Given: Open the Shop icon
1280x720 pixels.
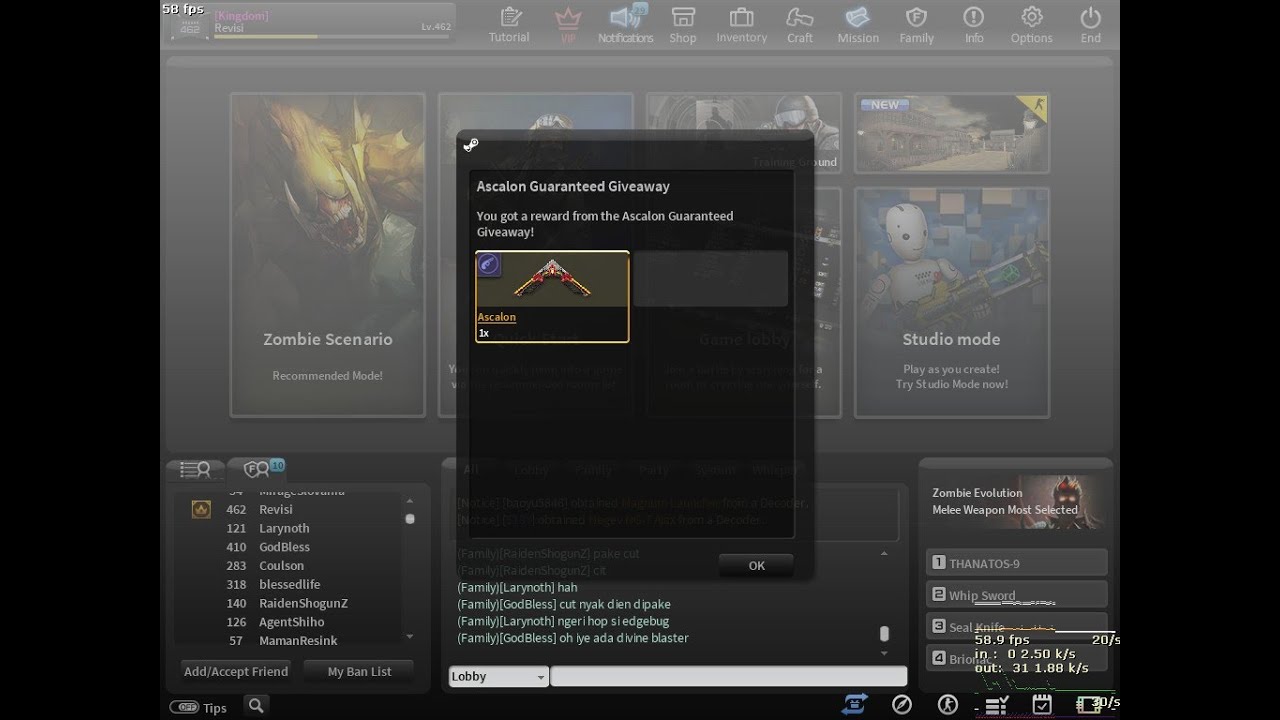Looking at the screenshot, I should (x=683, y=17).
